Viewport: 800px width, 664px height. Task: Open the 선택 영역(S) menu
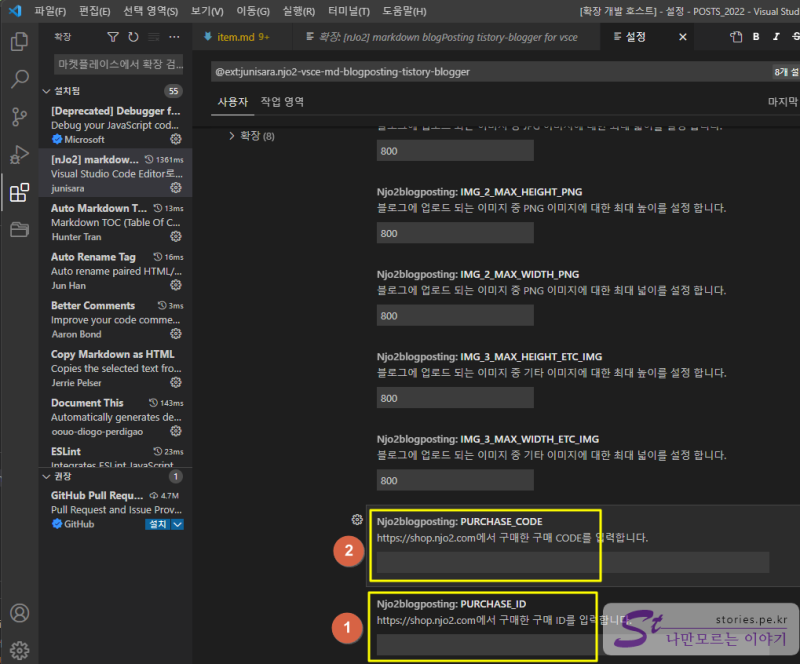pos(151,11)
